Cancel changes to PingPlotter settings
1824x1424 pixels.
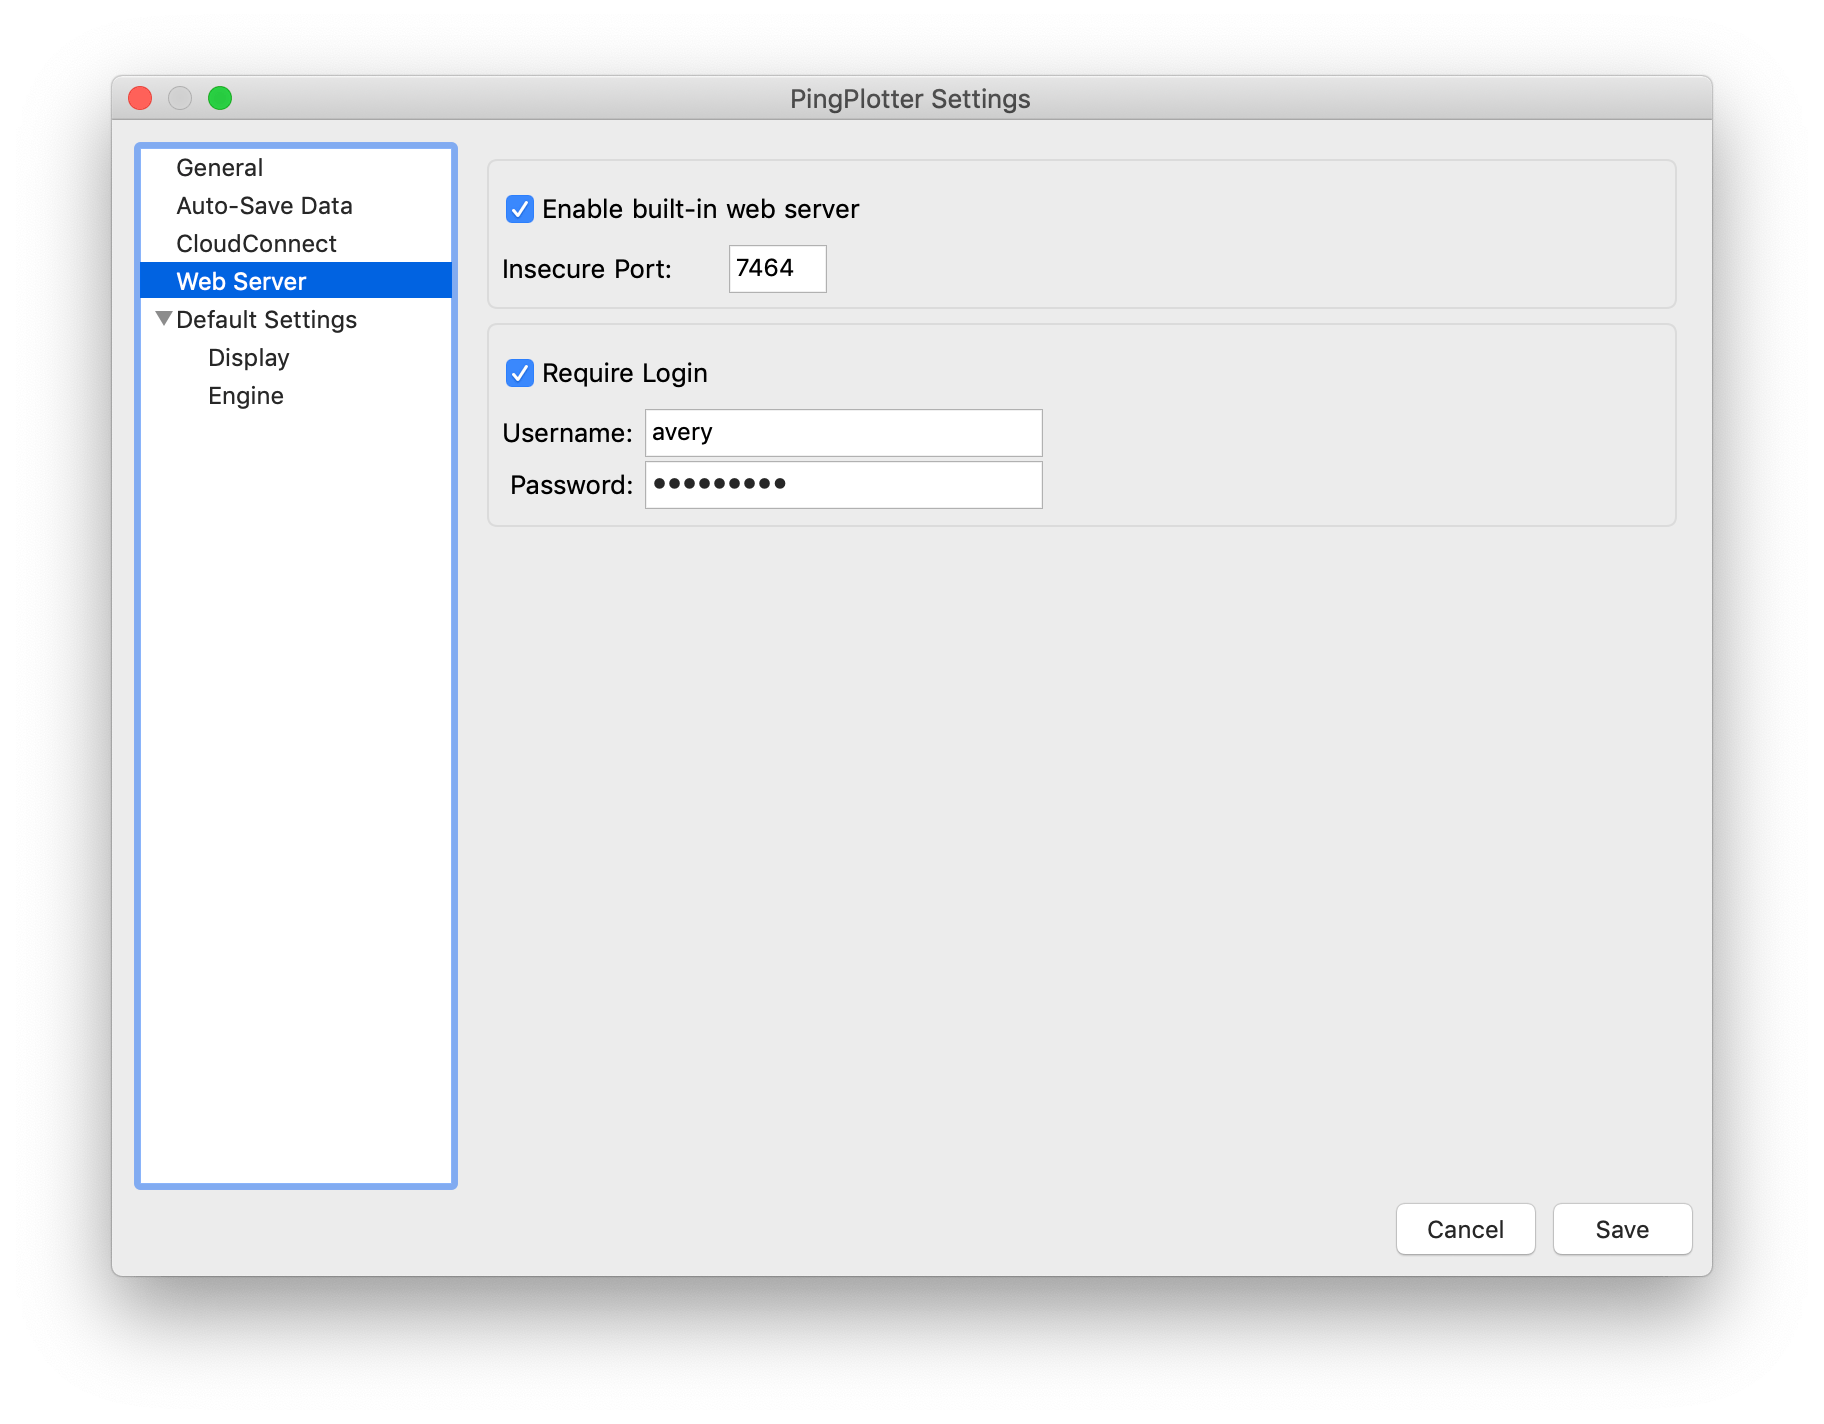click(1465, 1229)
